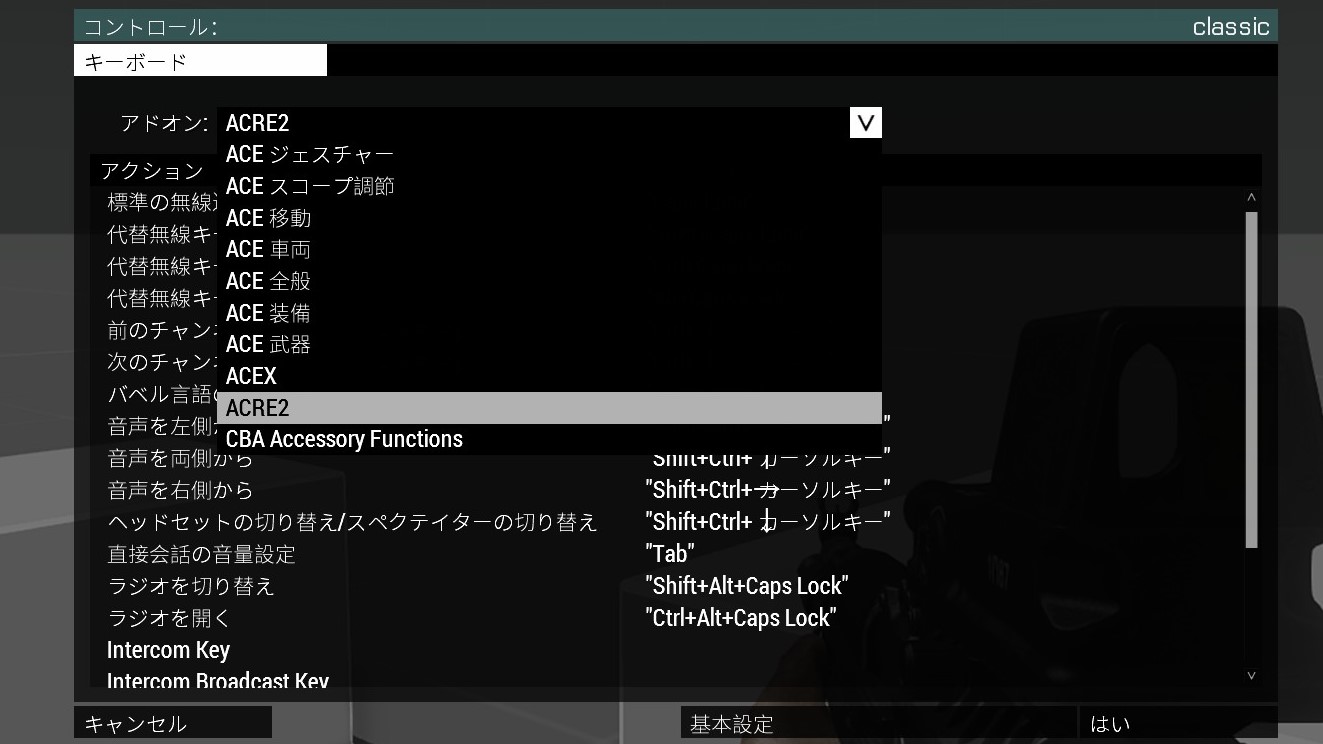Select 音声を右側から action row
Screen dimensions: 1323x744
[667, 490]
